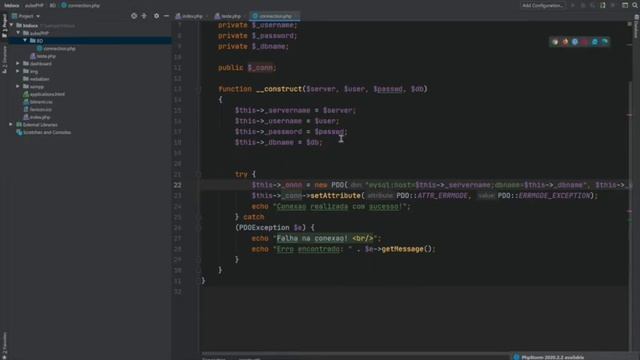Click public $_conn declaration
The width and height of the screenshot is (640, 360).
point(247,68)
